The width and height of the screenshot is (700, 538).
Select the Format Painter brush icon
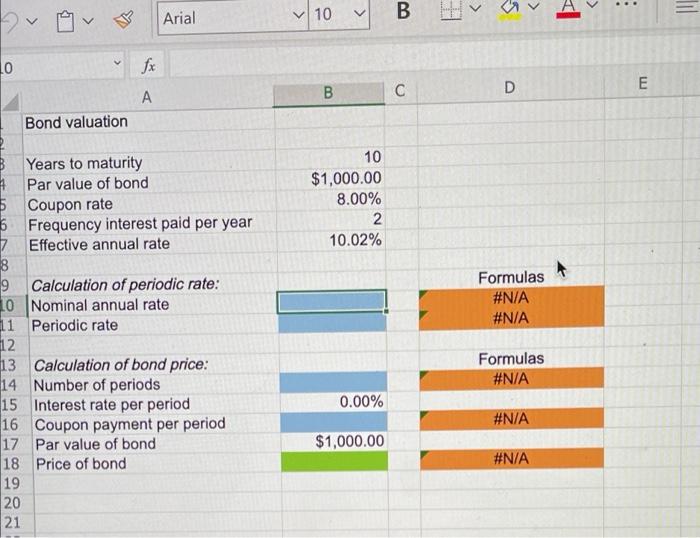click(123, 20)
